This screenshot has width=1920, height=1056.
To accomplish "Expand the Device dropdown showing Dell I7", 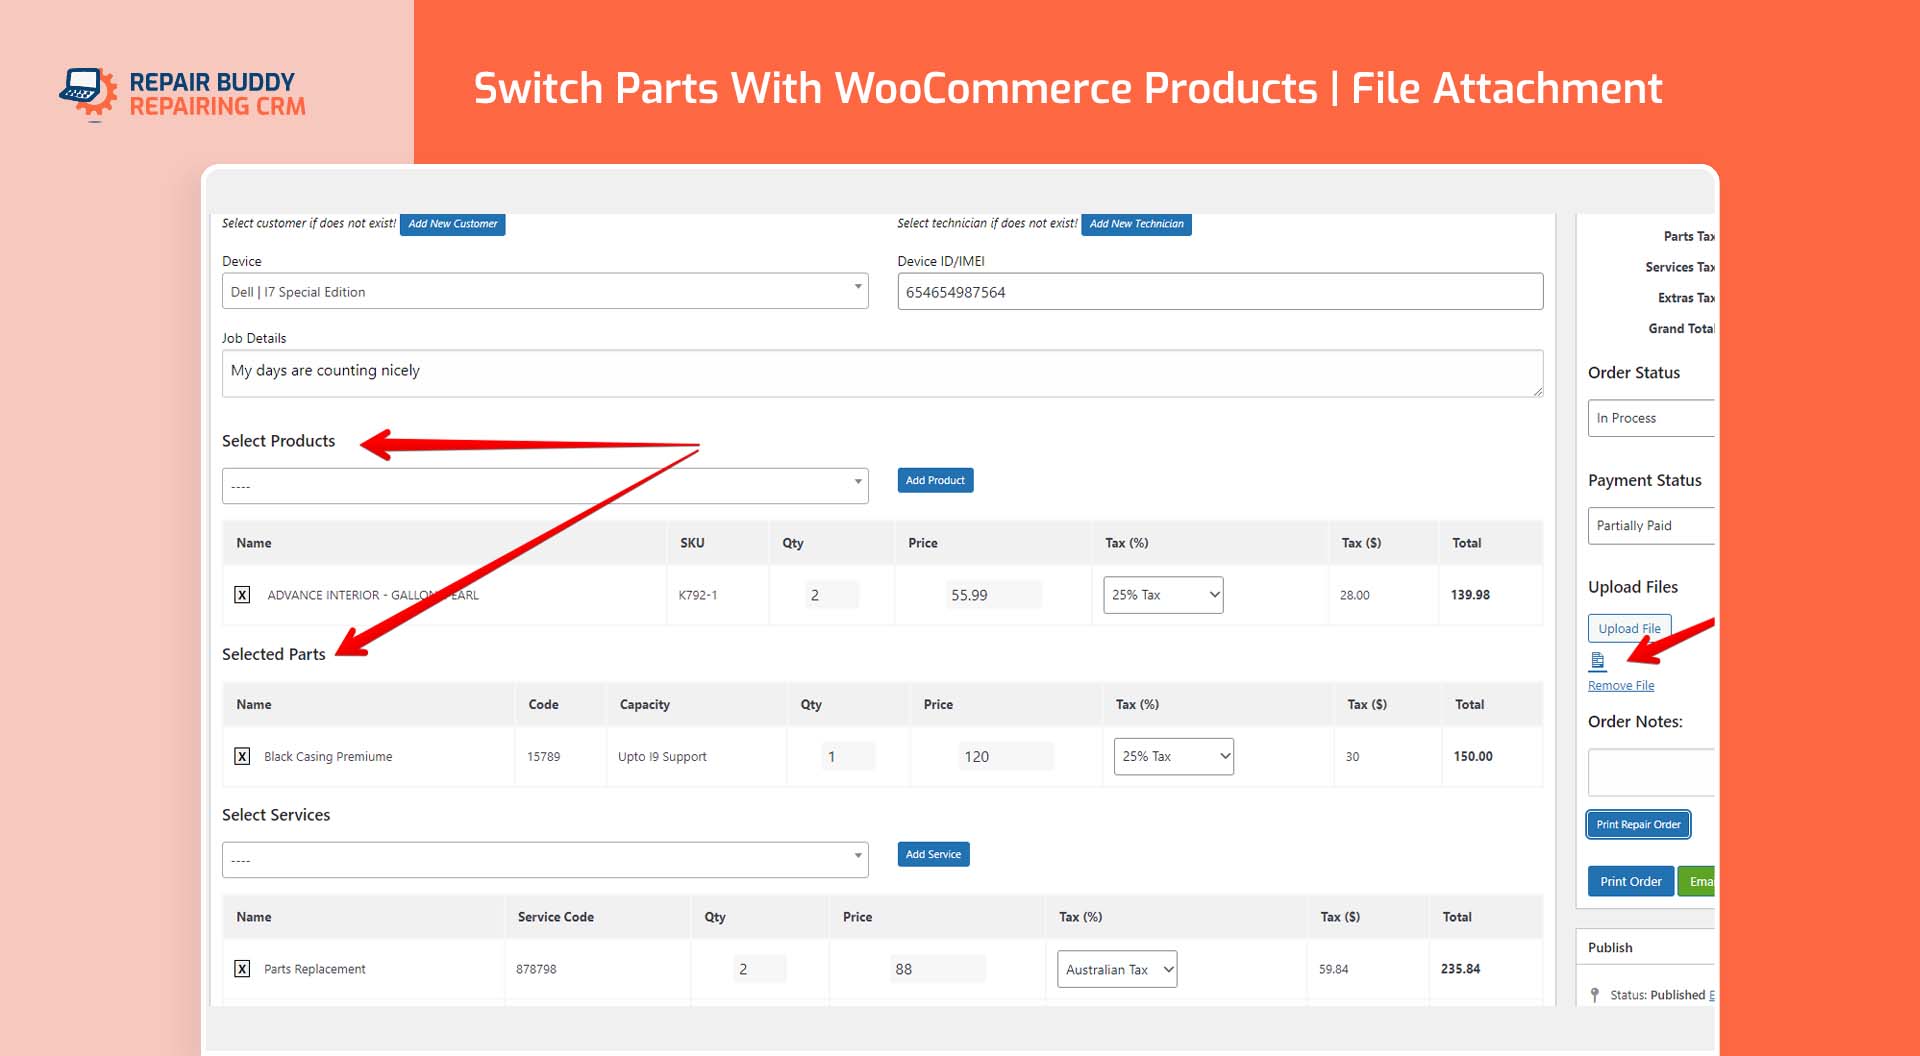I will point(545,291).
